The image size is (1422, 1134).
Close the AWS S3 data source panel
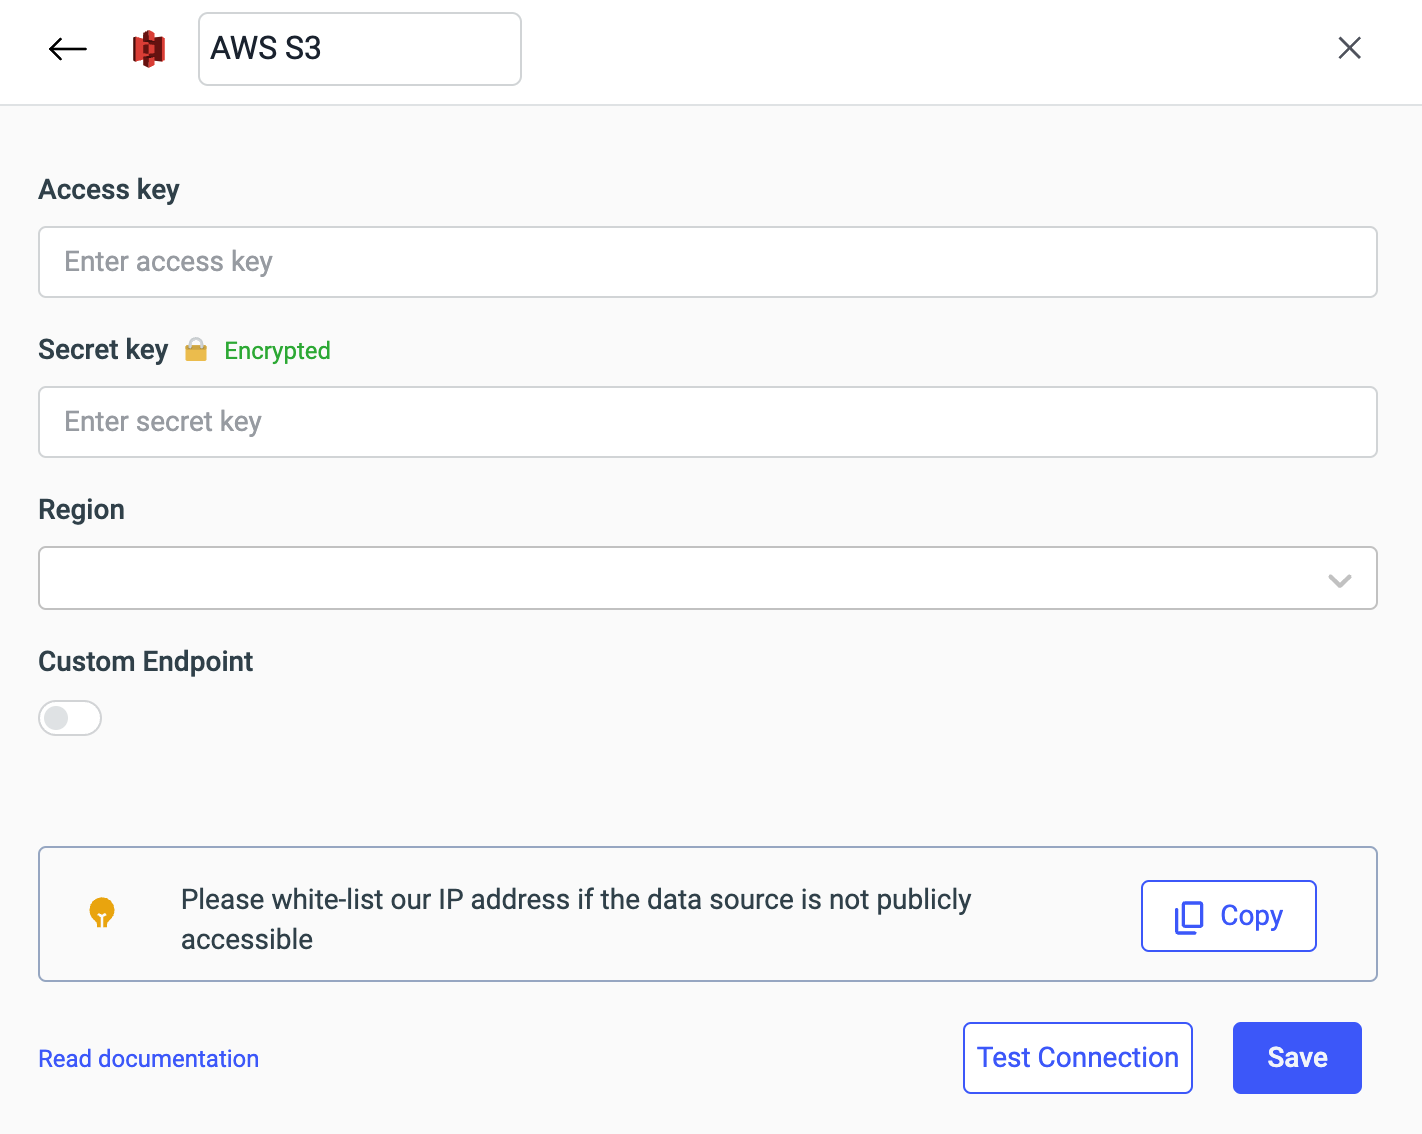[x=1349, y=48]
